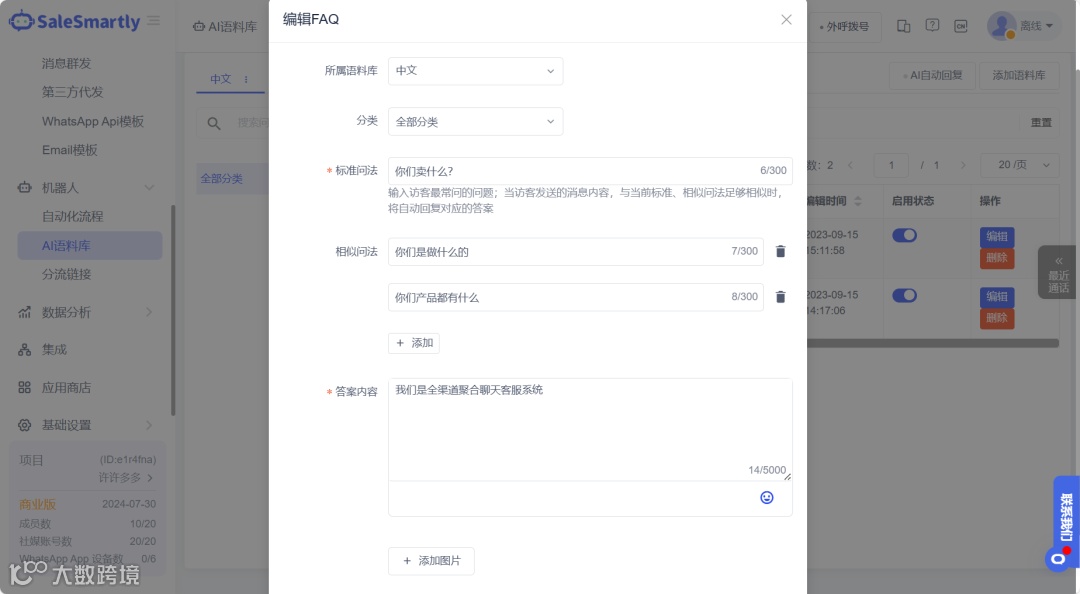
Task: Delete the similar question 你们产品都有什么
Action: [780, 297]
